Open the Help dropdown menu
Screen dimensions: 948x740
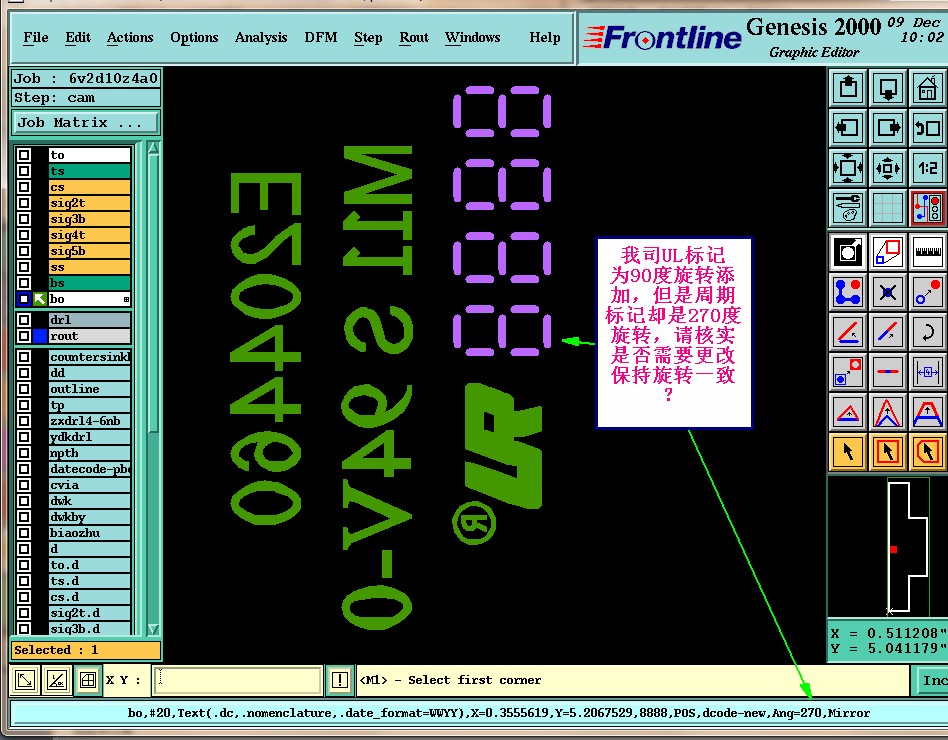(x=545, y=37)
